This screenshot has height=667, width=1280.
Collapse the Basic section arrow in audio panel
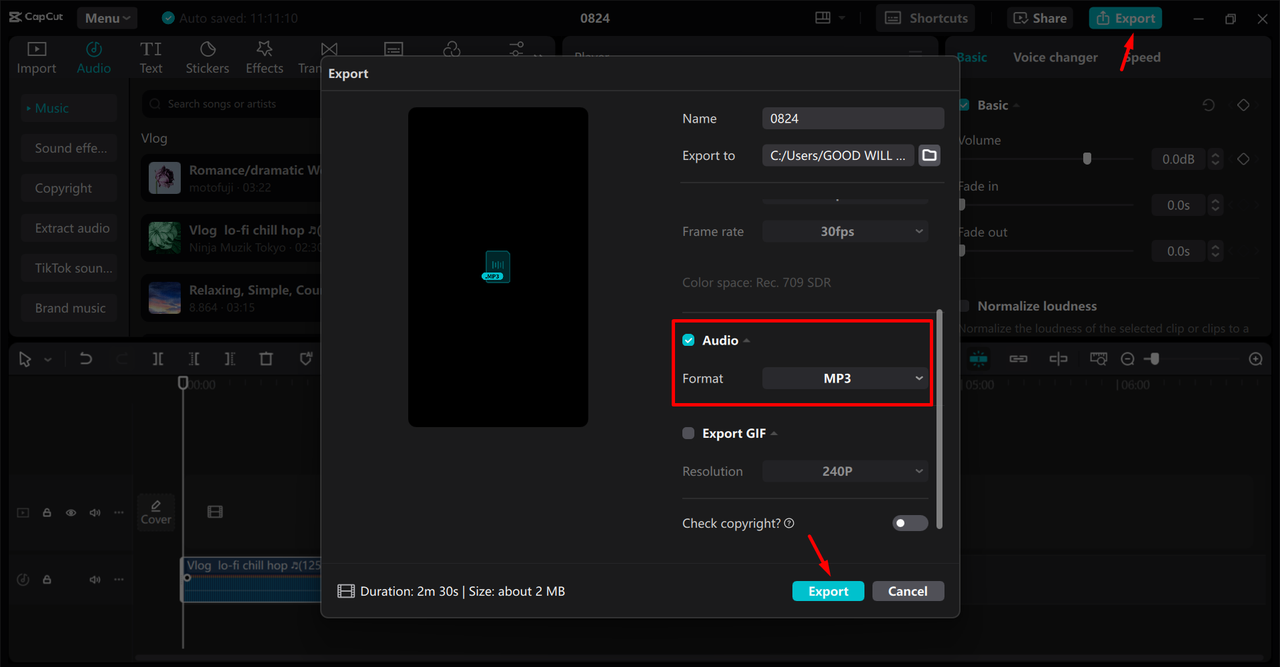tap(1017, 106)
